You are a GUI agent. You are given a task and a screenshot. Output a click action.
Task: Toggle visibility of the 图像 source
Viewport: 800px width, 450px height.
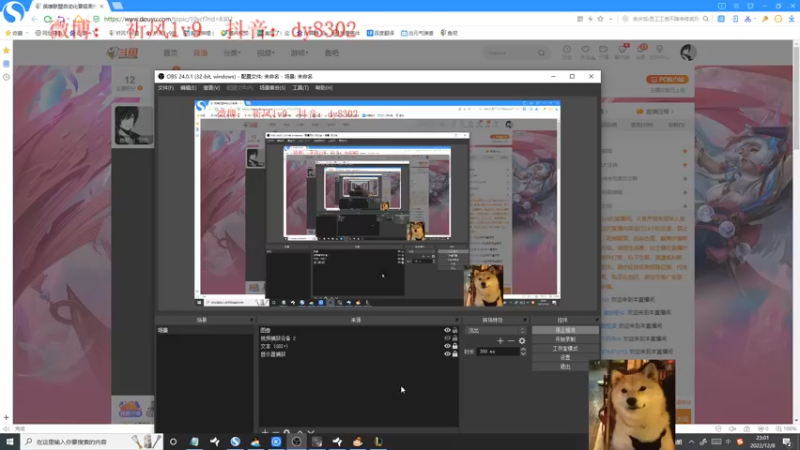point(447,330)
